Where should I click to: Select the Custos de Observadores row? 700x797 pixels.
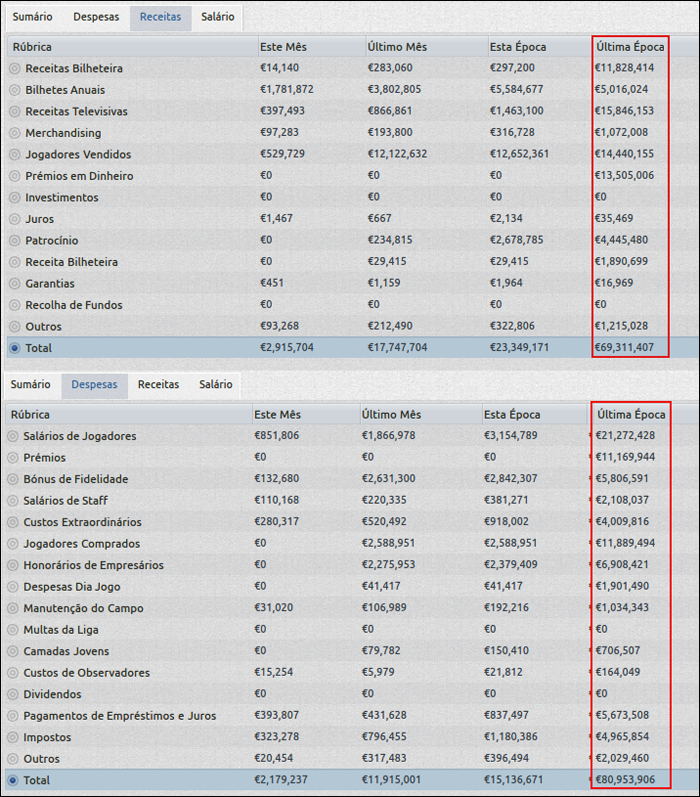tap(86, 672)
